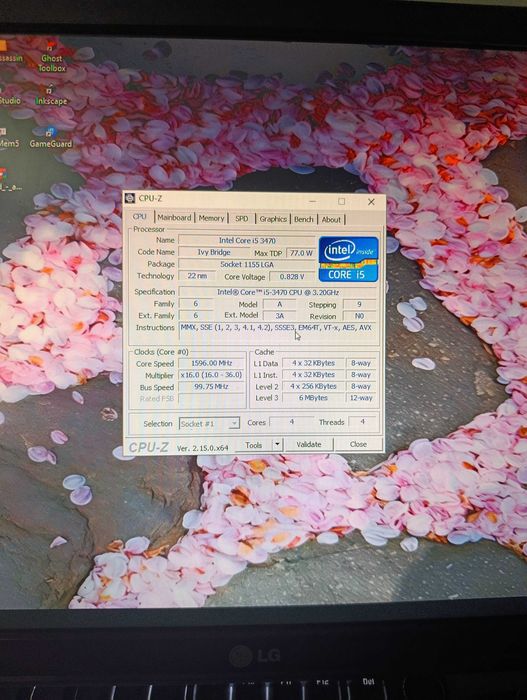Open the Assassin desktop shortcut
527x700 pixels.
(x=10, y=53)
